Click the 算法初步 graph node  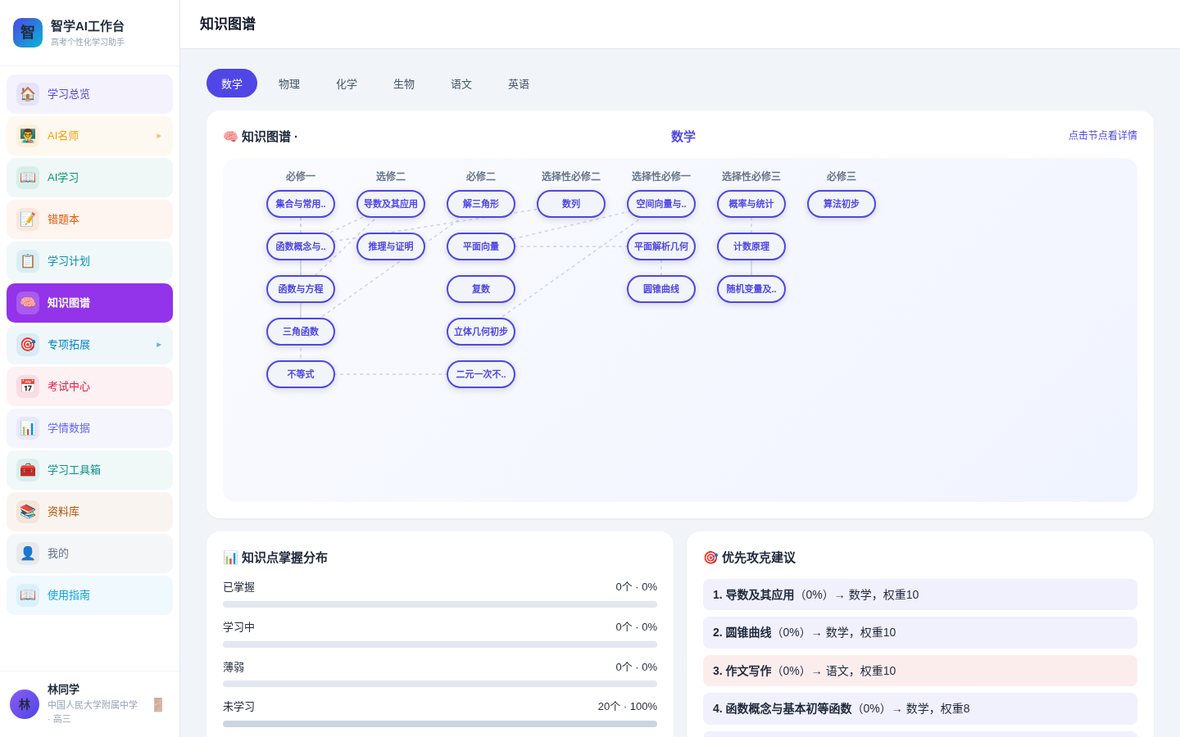click(841, 204)
